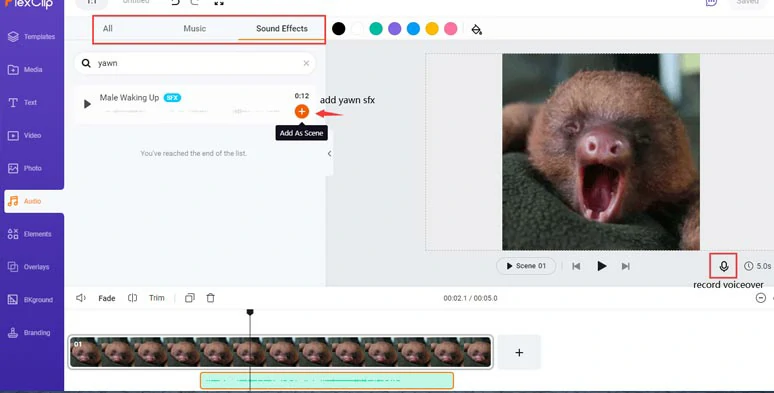Click the search magnifier icon
The width and height of the screenshot is (774, 393).
coord(86,63)
